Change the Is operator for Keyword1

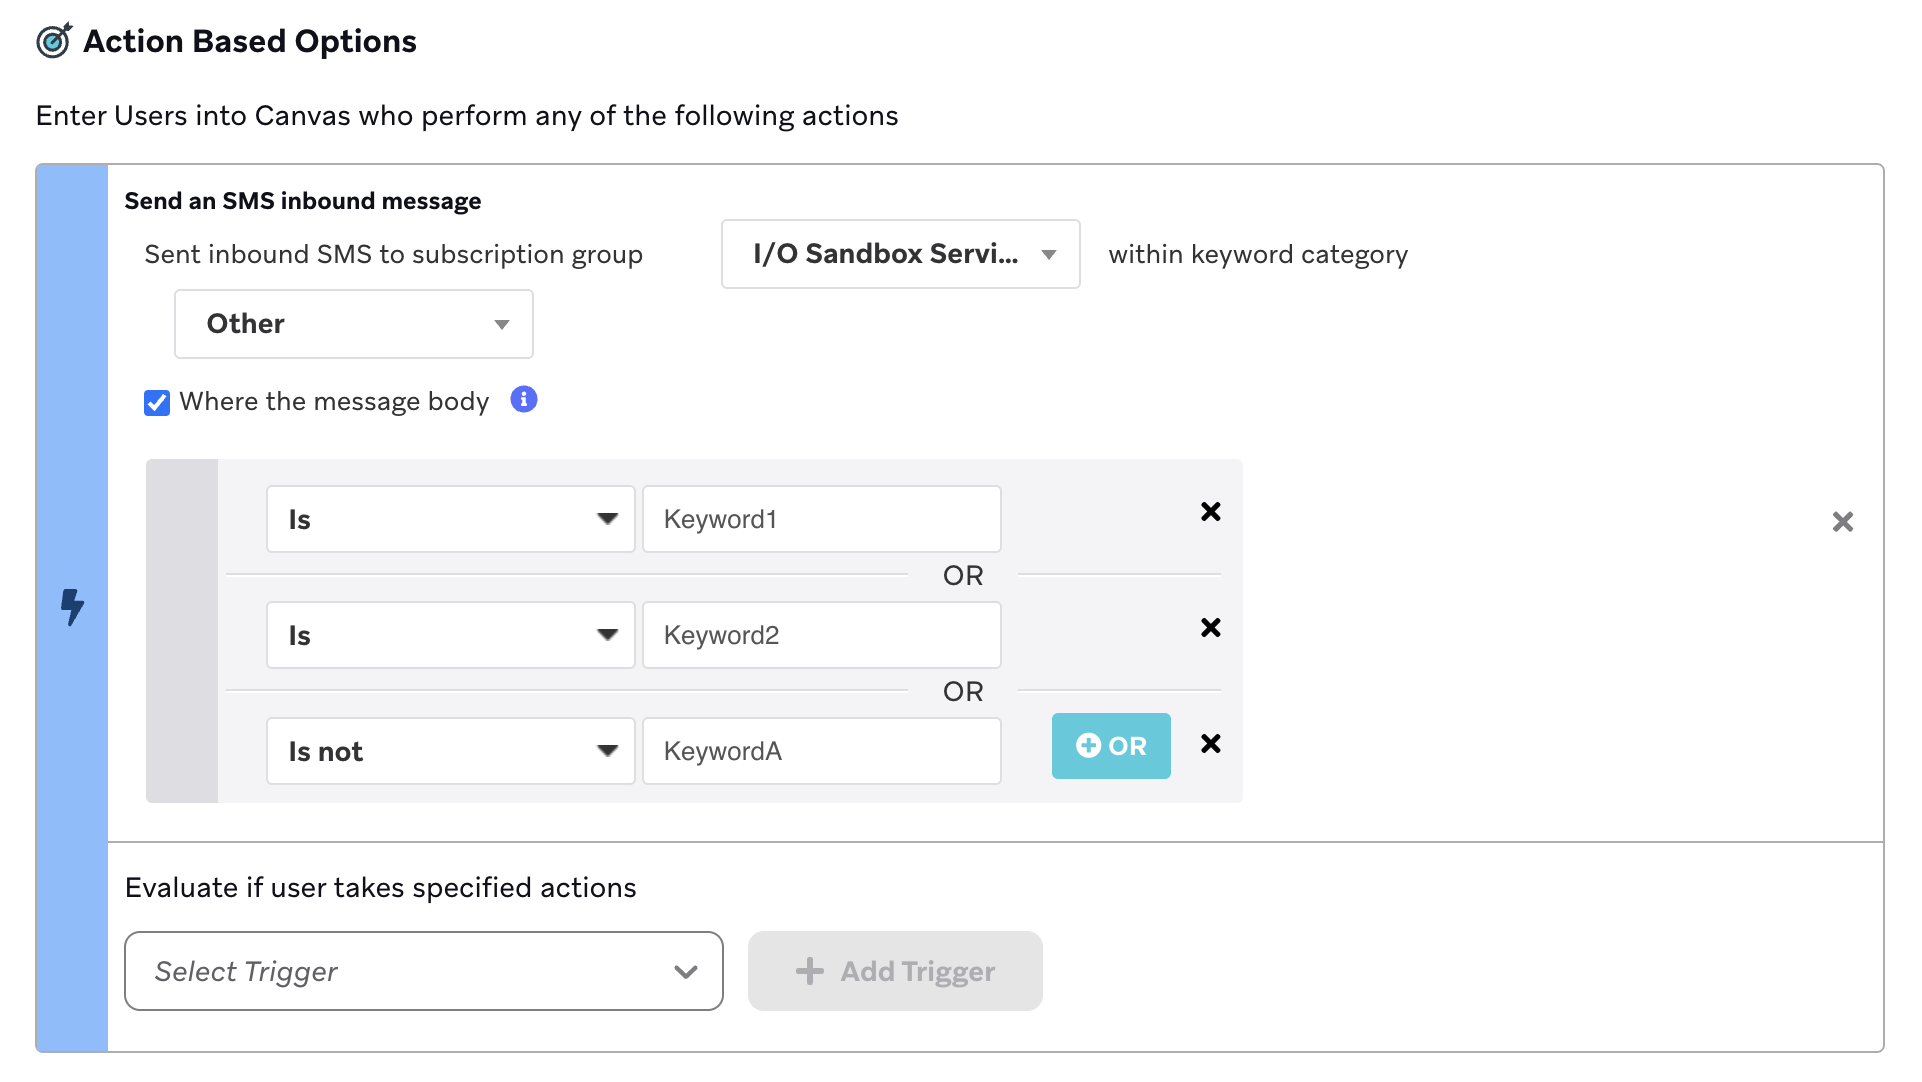click(450, 519)
